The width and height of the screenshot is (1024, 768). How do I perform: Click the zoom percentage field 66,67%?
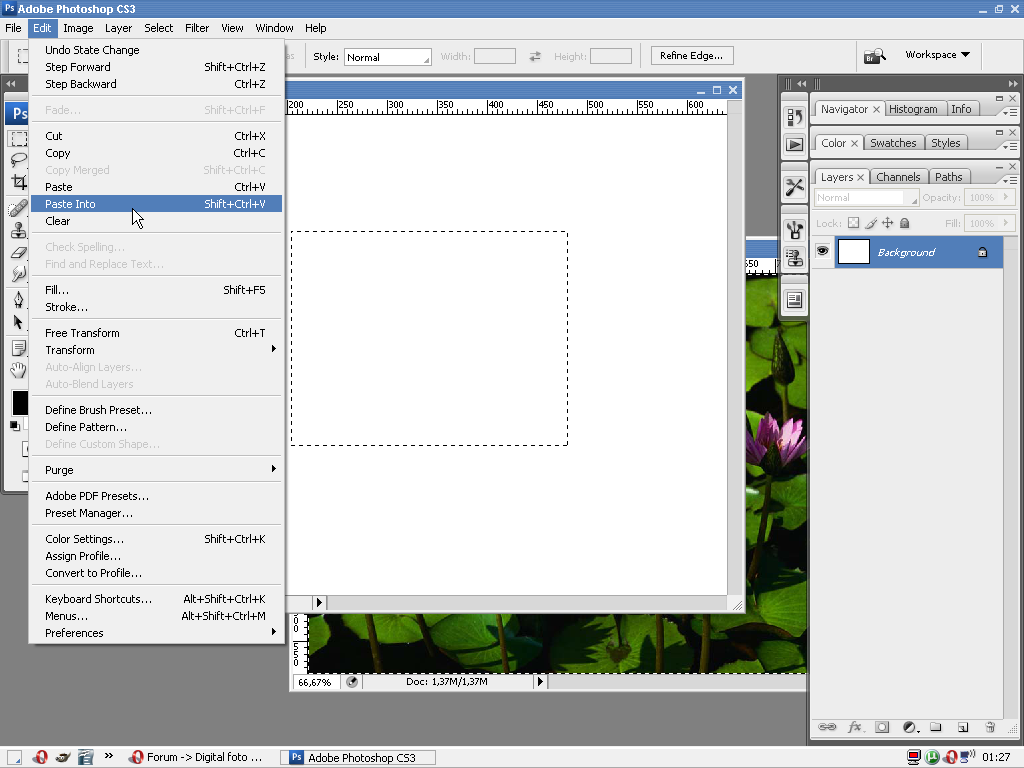point(315,682)
